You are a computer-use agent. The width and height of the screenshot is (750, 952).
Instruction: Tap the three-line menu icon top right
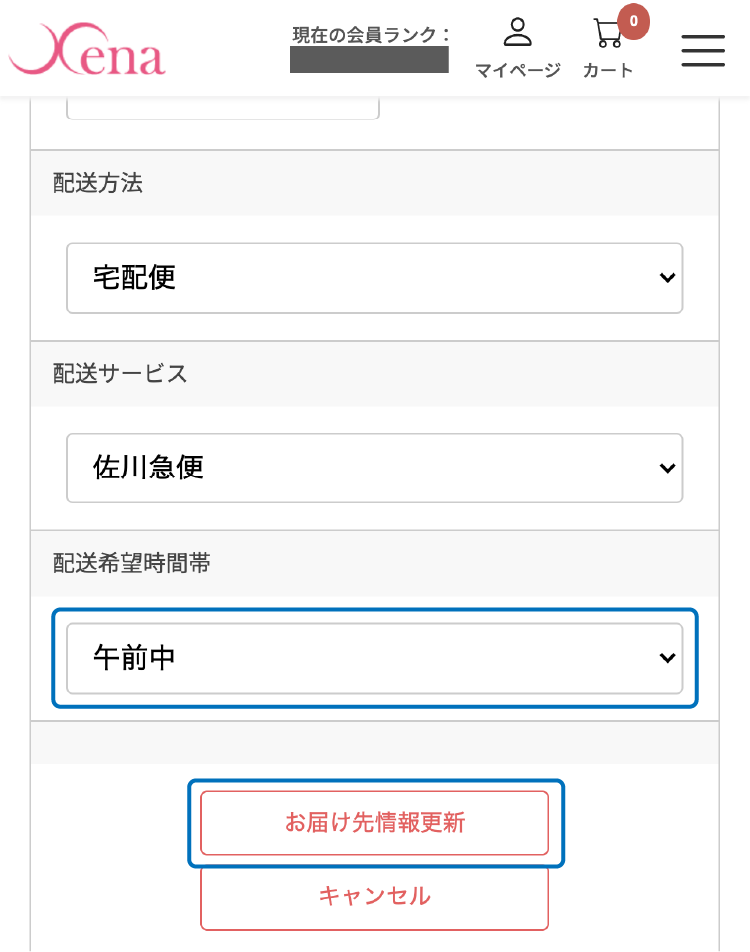click(703, 51)
